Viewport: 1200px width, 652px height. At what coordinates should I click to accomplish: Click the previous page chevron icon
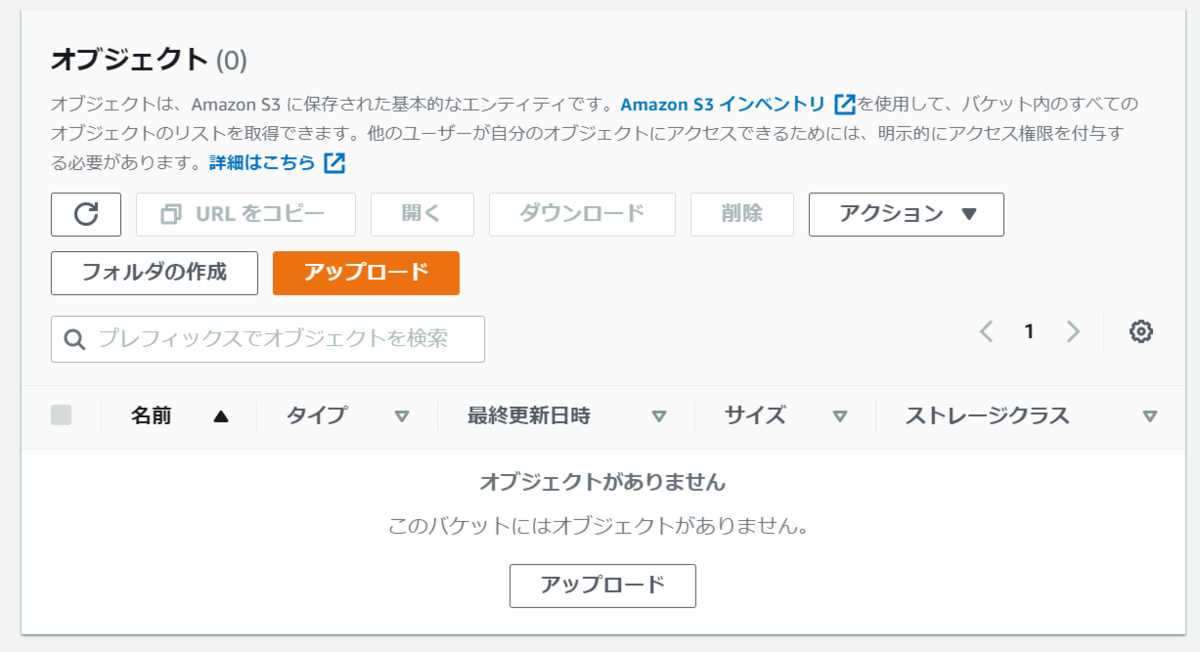(x=986, y=331)
